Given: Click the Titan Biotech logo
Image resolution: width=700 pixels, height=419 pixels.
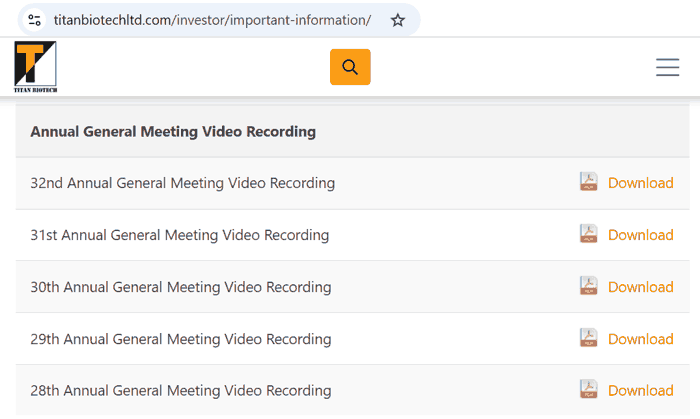Looking at the screenshot, I should click(x=35, y=66).
